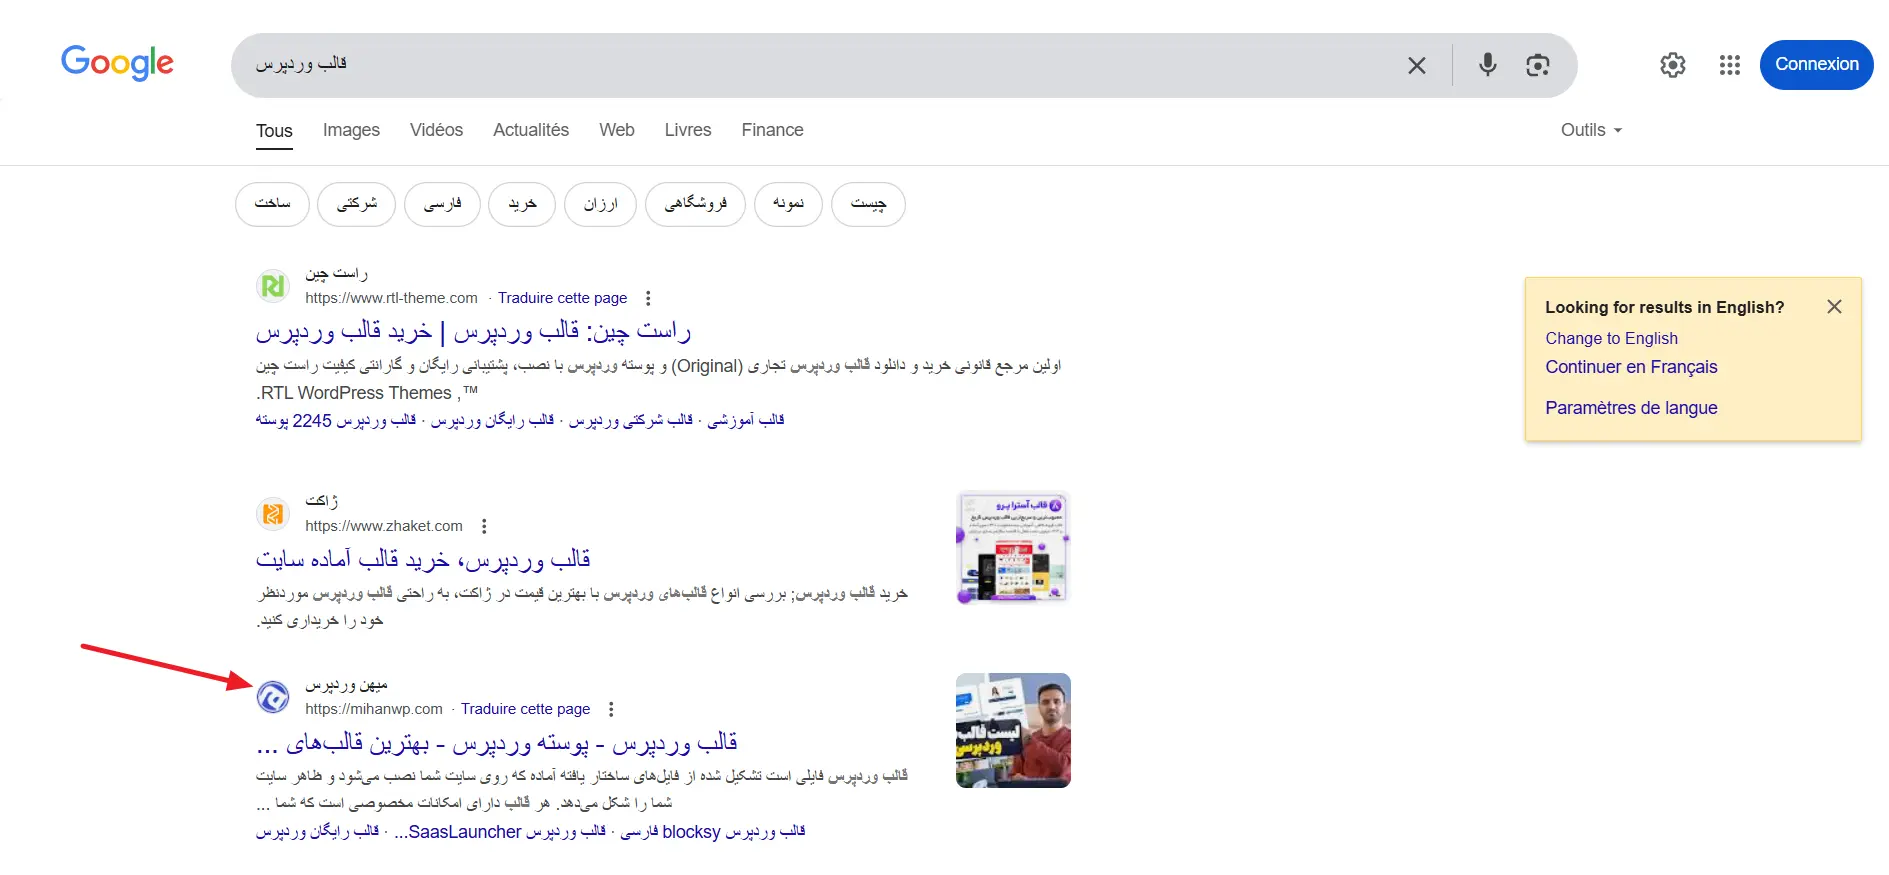Apply the 'ارزان' filter chip

coord(601,204)
